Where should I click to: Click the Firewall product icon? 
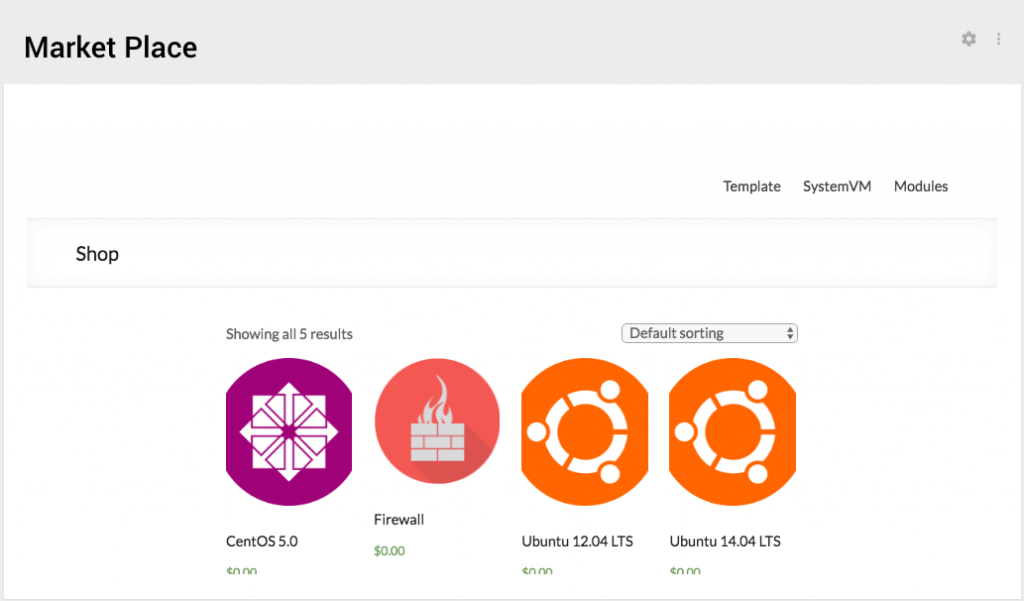(437, 421)
